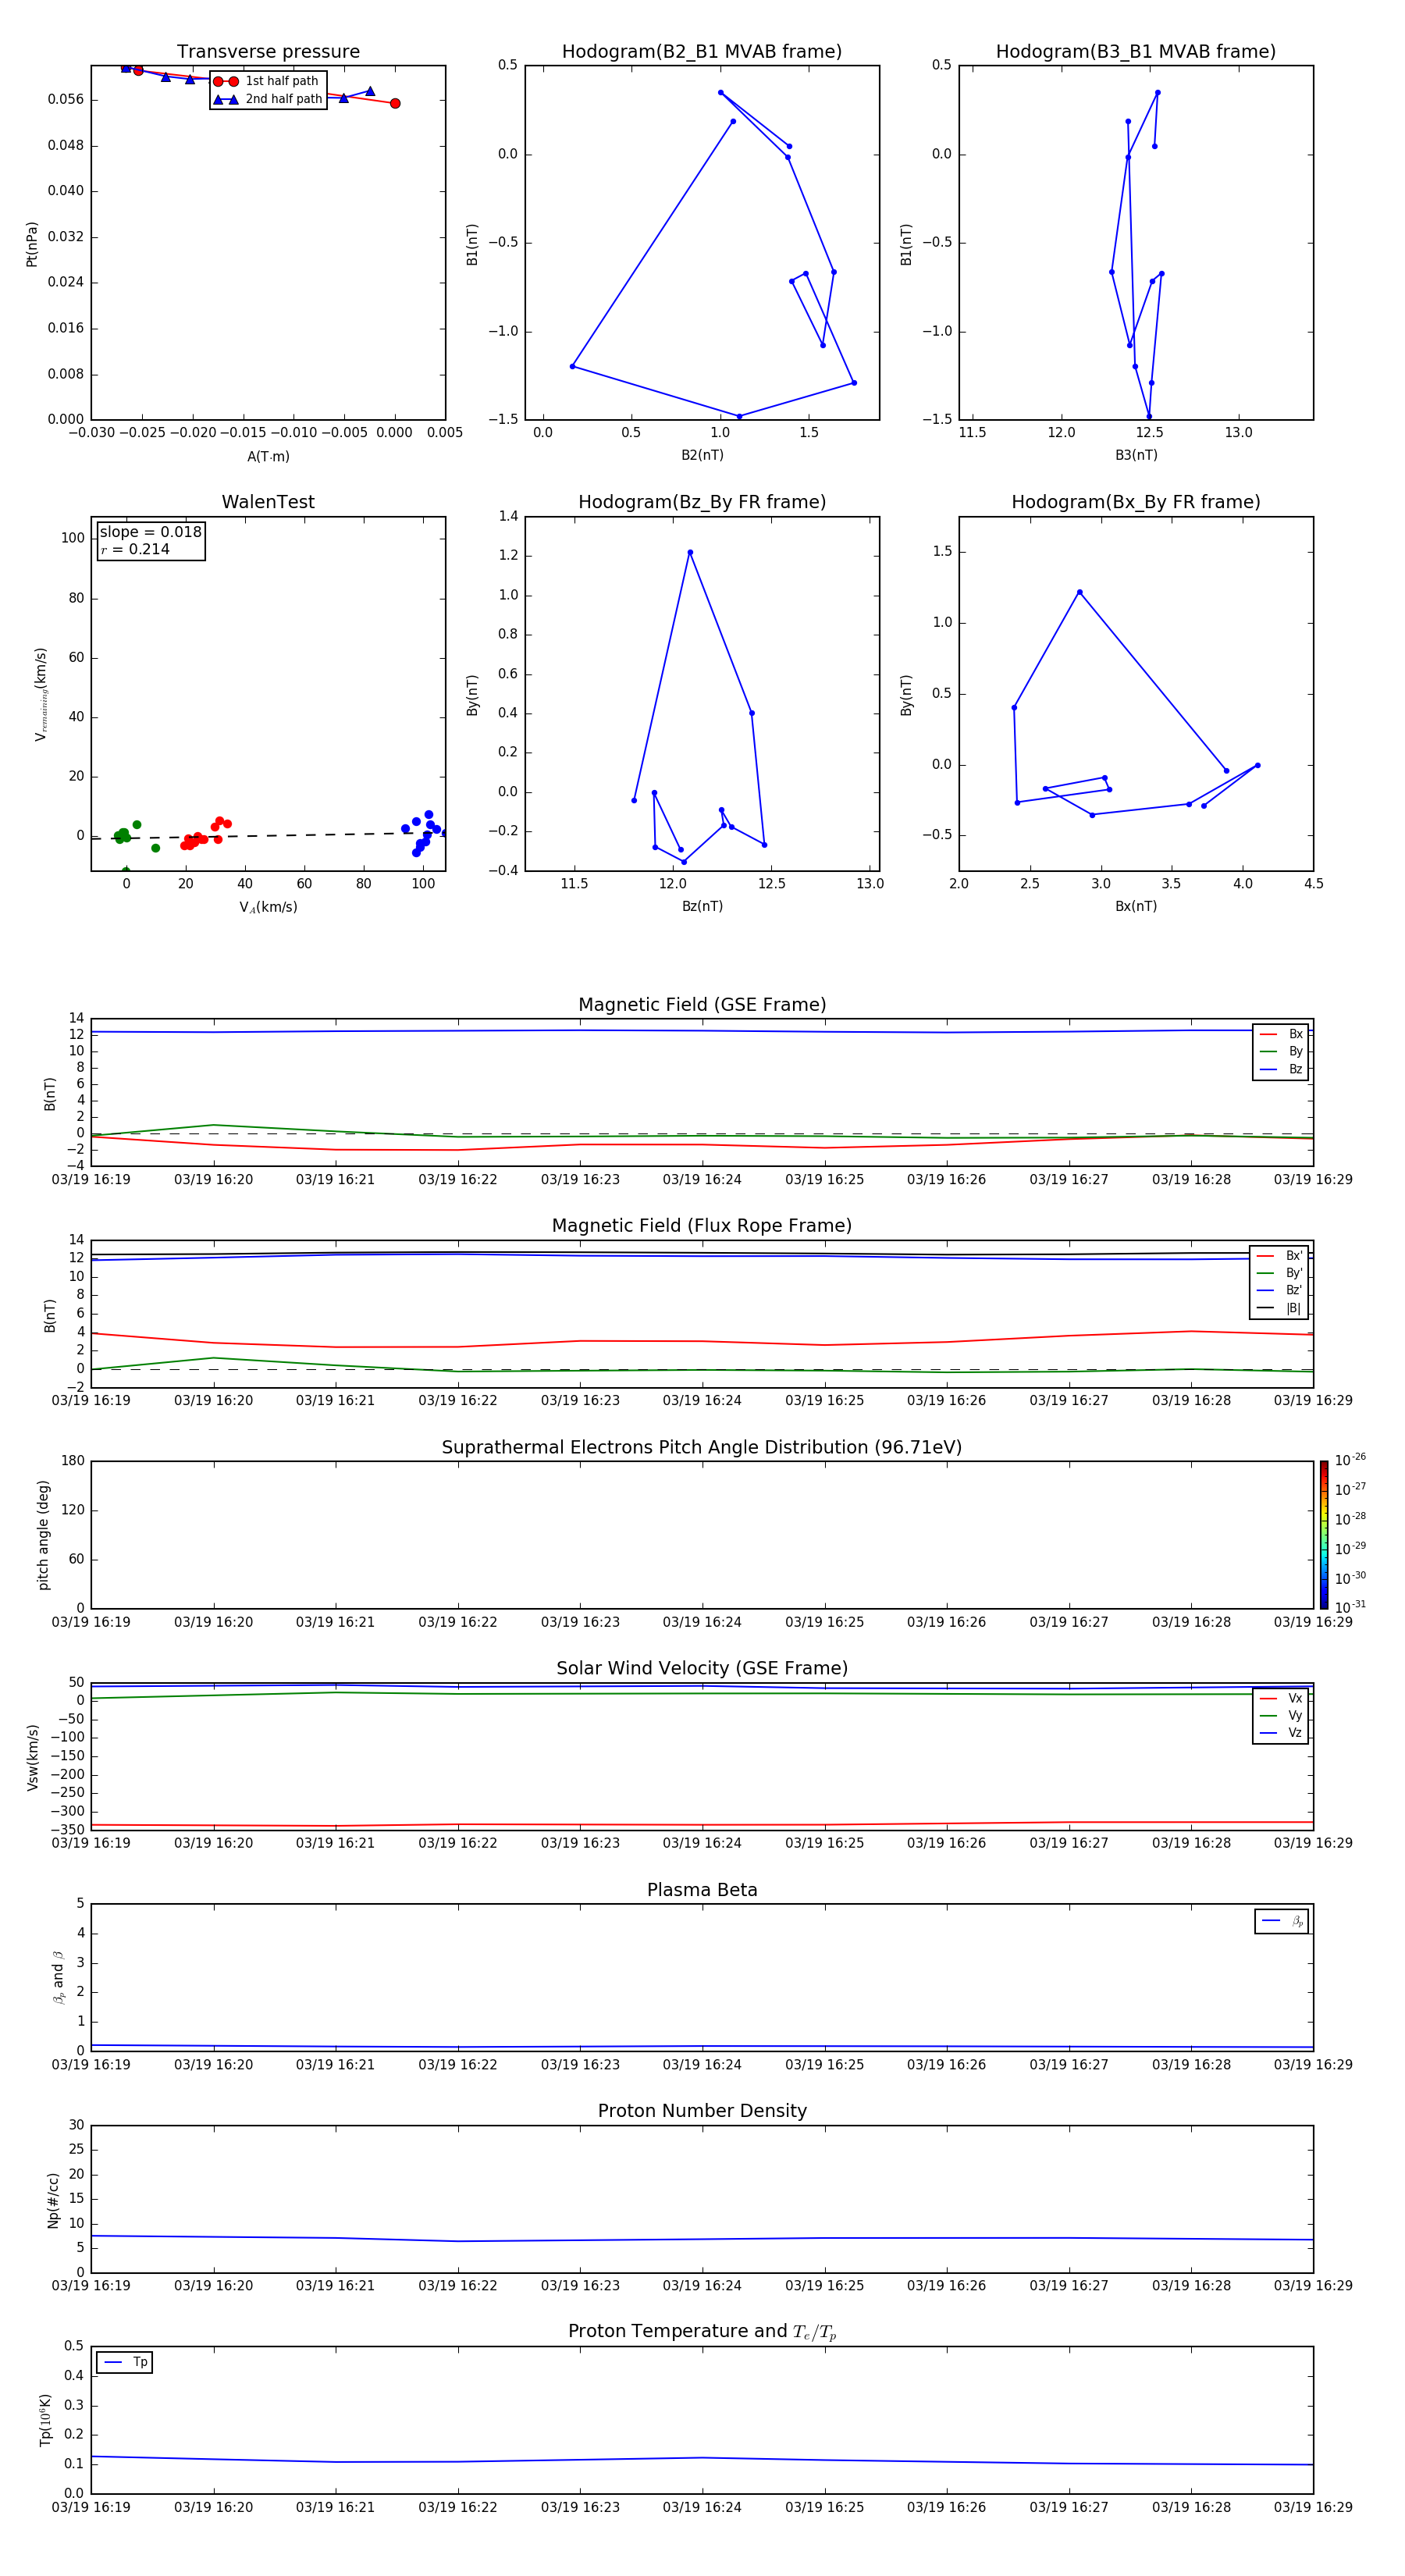The width and height of the screenshot is (1405, 2576).
Task: Click the 'Hodogram(B3_B1 MVAB frame)' title
Action: pyautogui.click(x=1136, y=52)
